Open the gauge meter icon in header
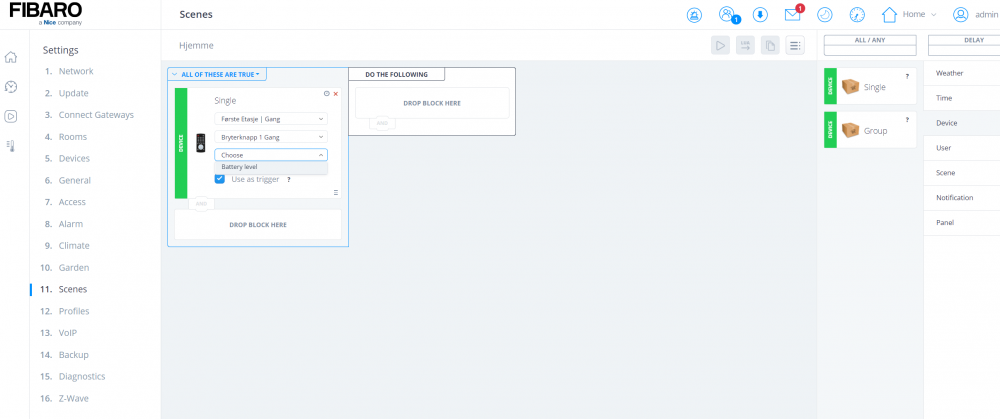The image size is (1000, 419). 856,15
